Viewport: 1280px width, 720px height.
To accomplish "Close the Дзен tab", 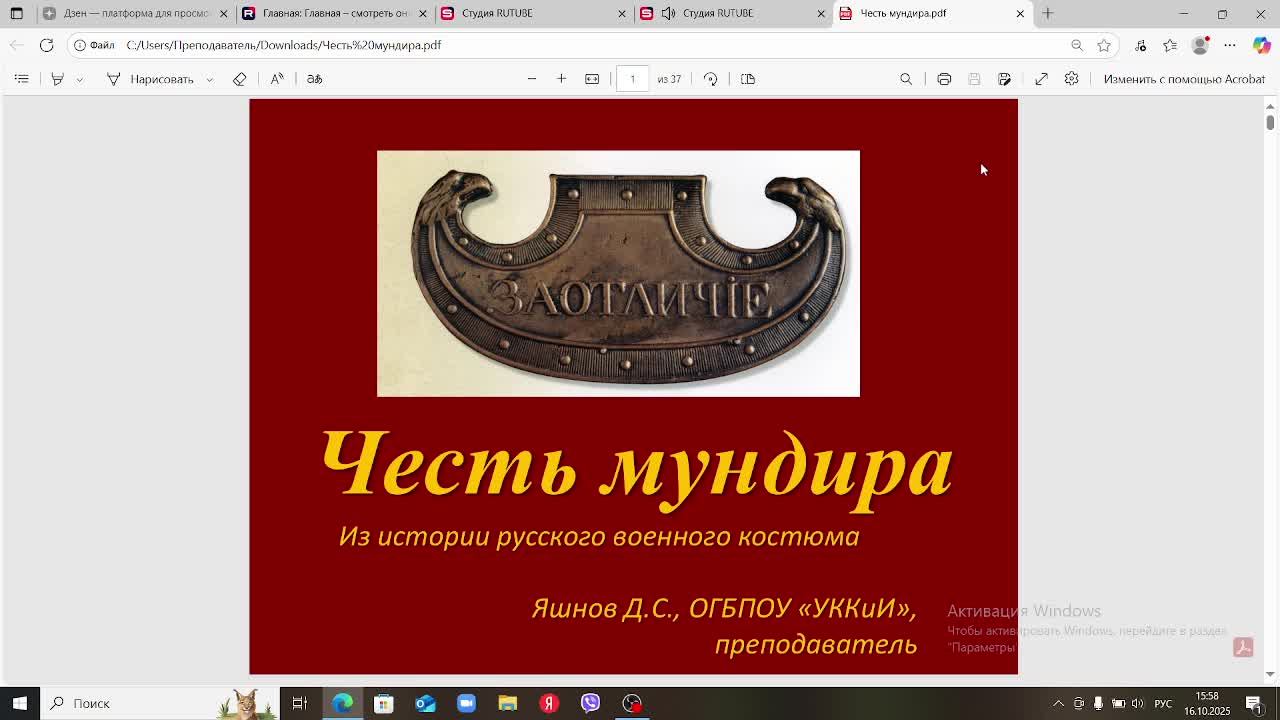I will [x=223, y=13].
